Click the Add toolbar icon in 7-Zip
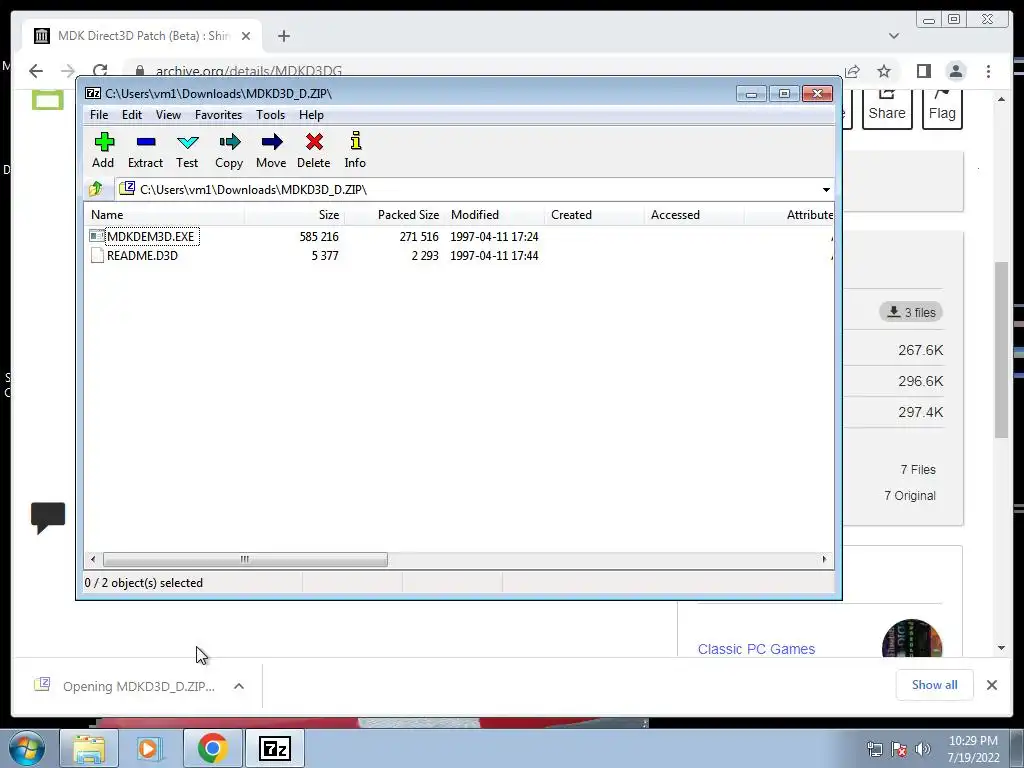This screenshot has height=768, width=1024. 103,150
